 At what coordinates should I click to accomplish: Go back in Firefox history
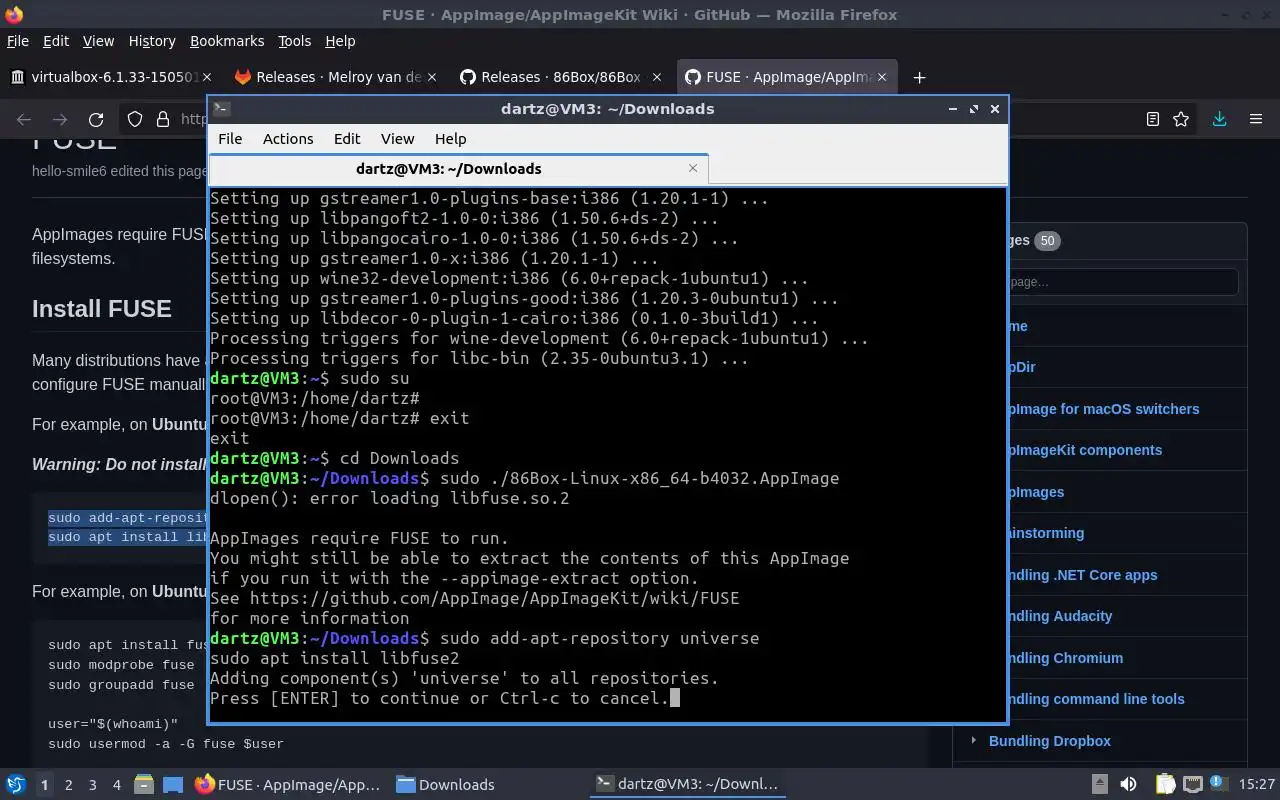click(x=24, y=120)
